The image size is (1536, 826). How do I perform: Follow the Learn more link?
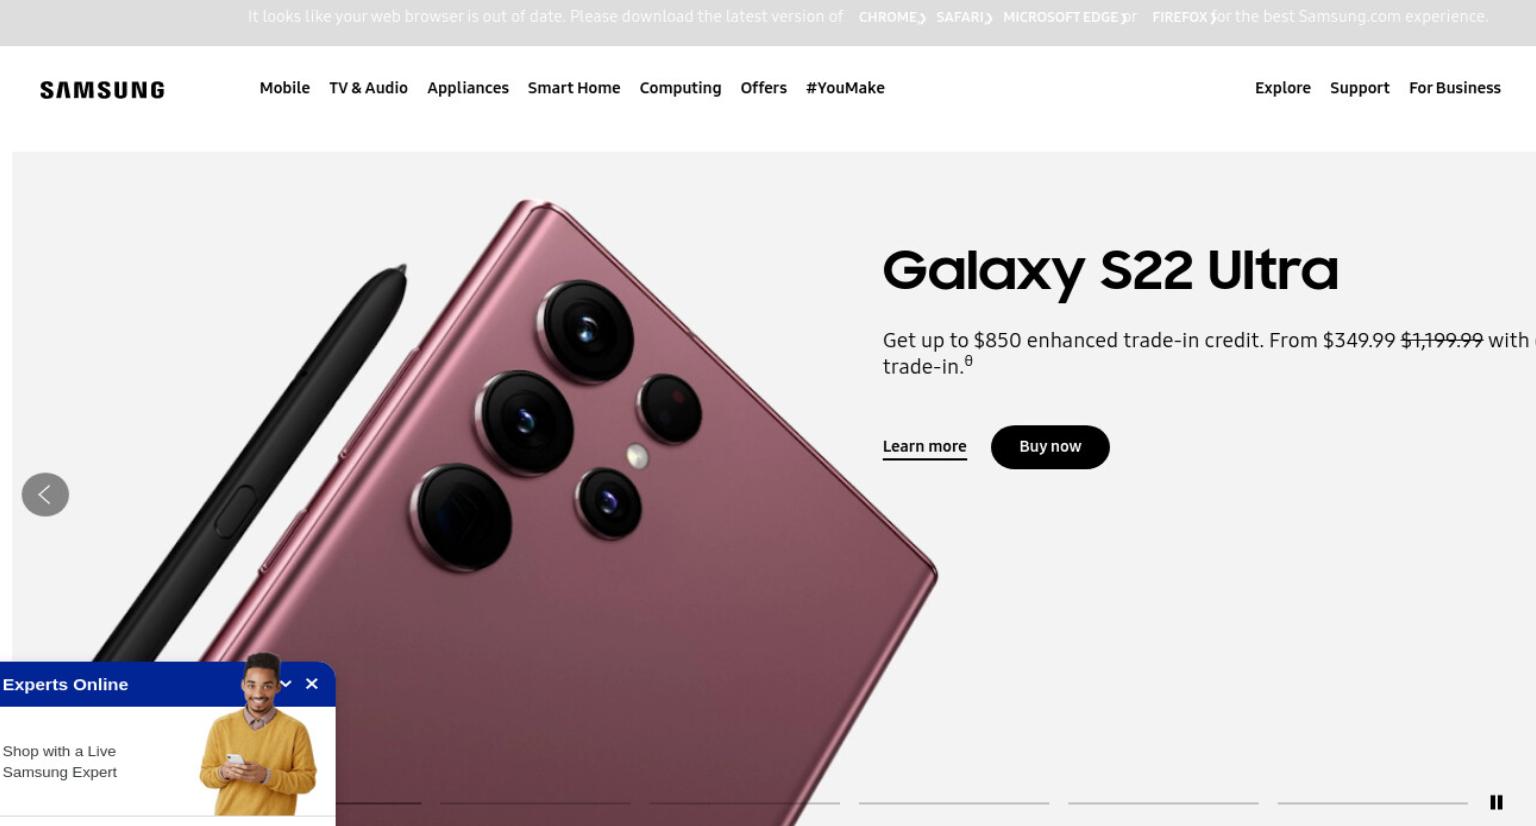924,447
